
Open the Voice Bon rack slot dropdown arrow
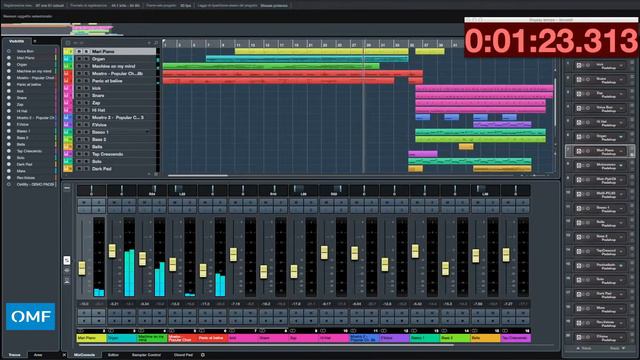point(621,109)
